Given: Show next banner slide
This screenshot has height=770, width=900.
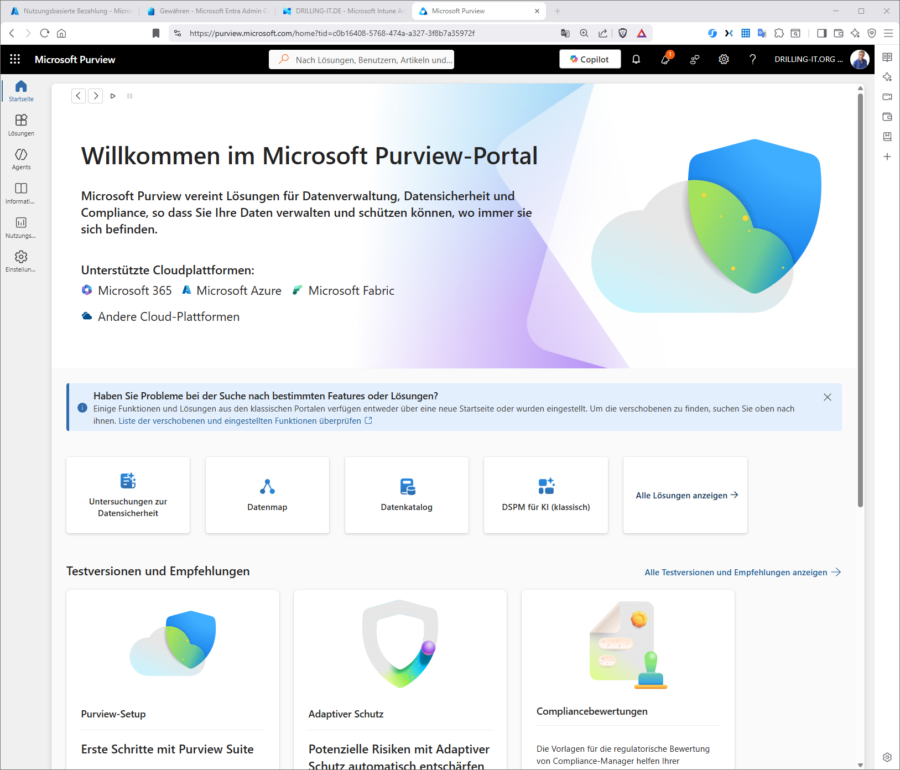Looking at the screenshot, I should [x=96, y=96].
